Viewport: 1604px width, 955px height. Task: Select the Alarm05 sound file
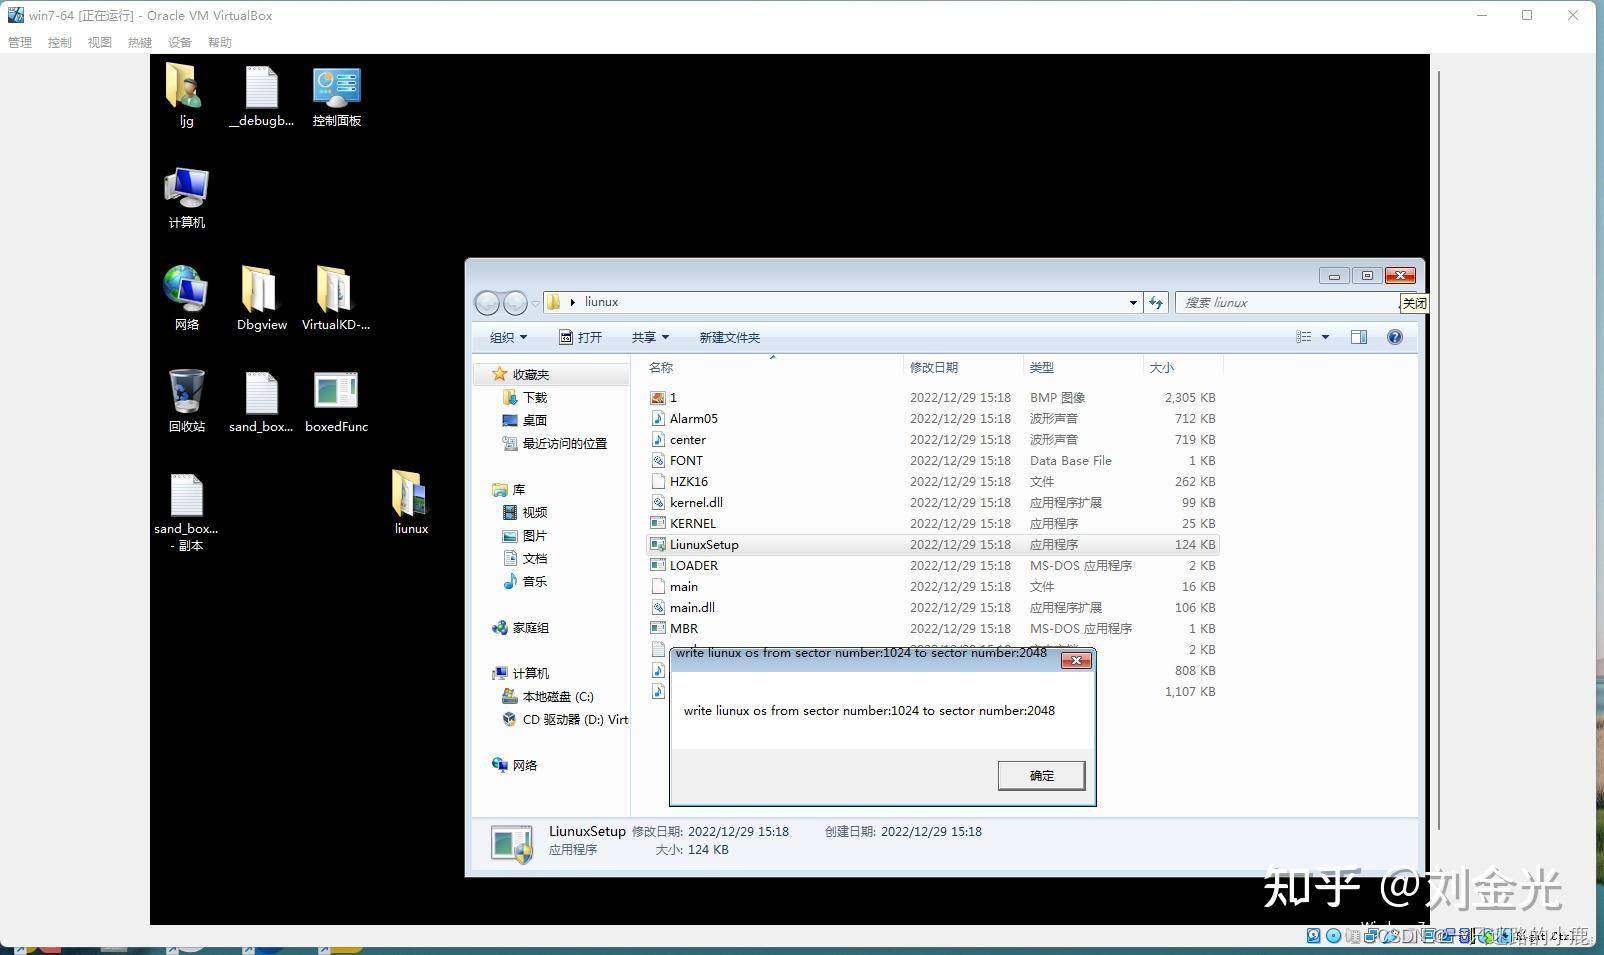pos(932,418)
